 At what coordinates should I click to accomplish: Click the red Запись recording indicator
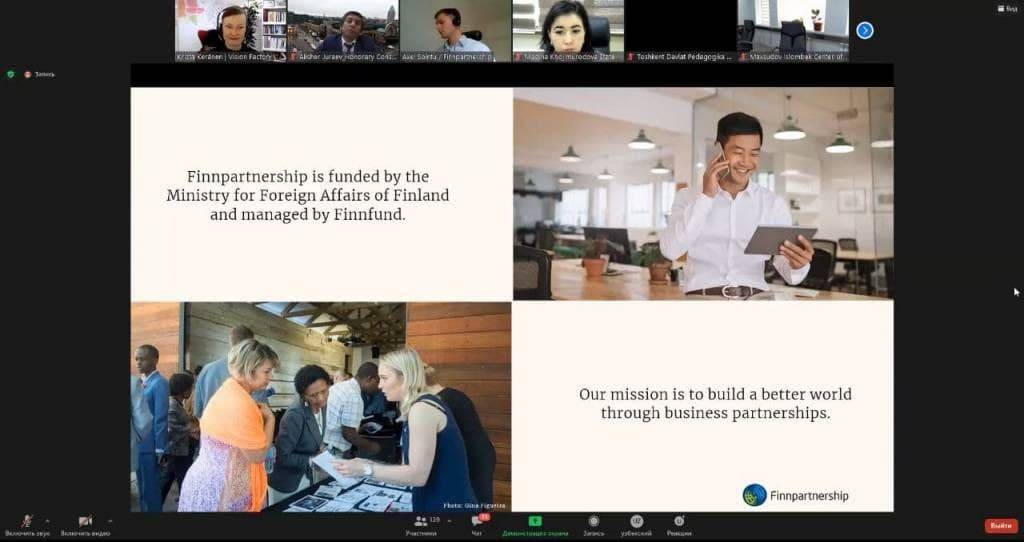tap(40, 74)
